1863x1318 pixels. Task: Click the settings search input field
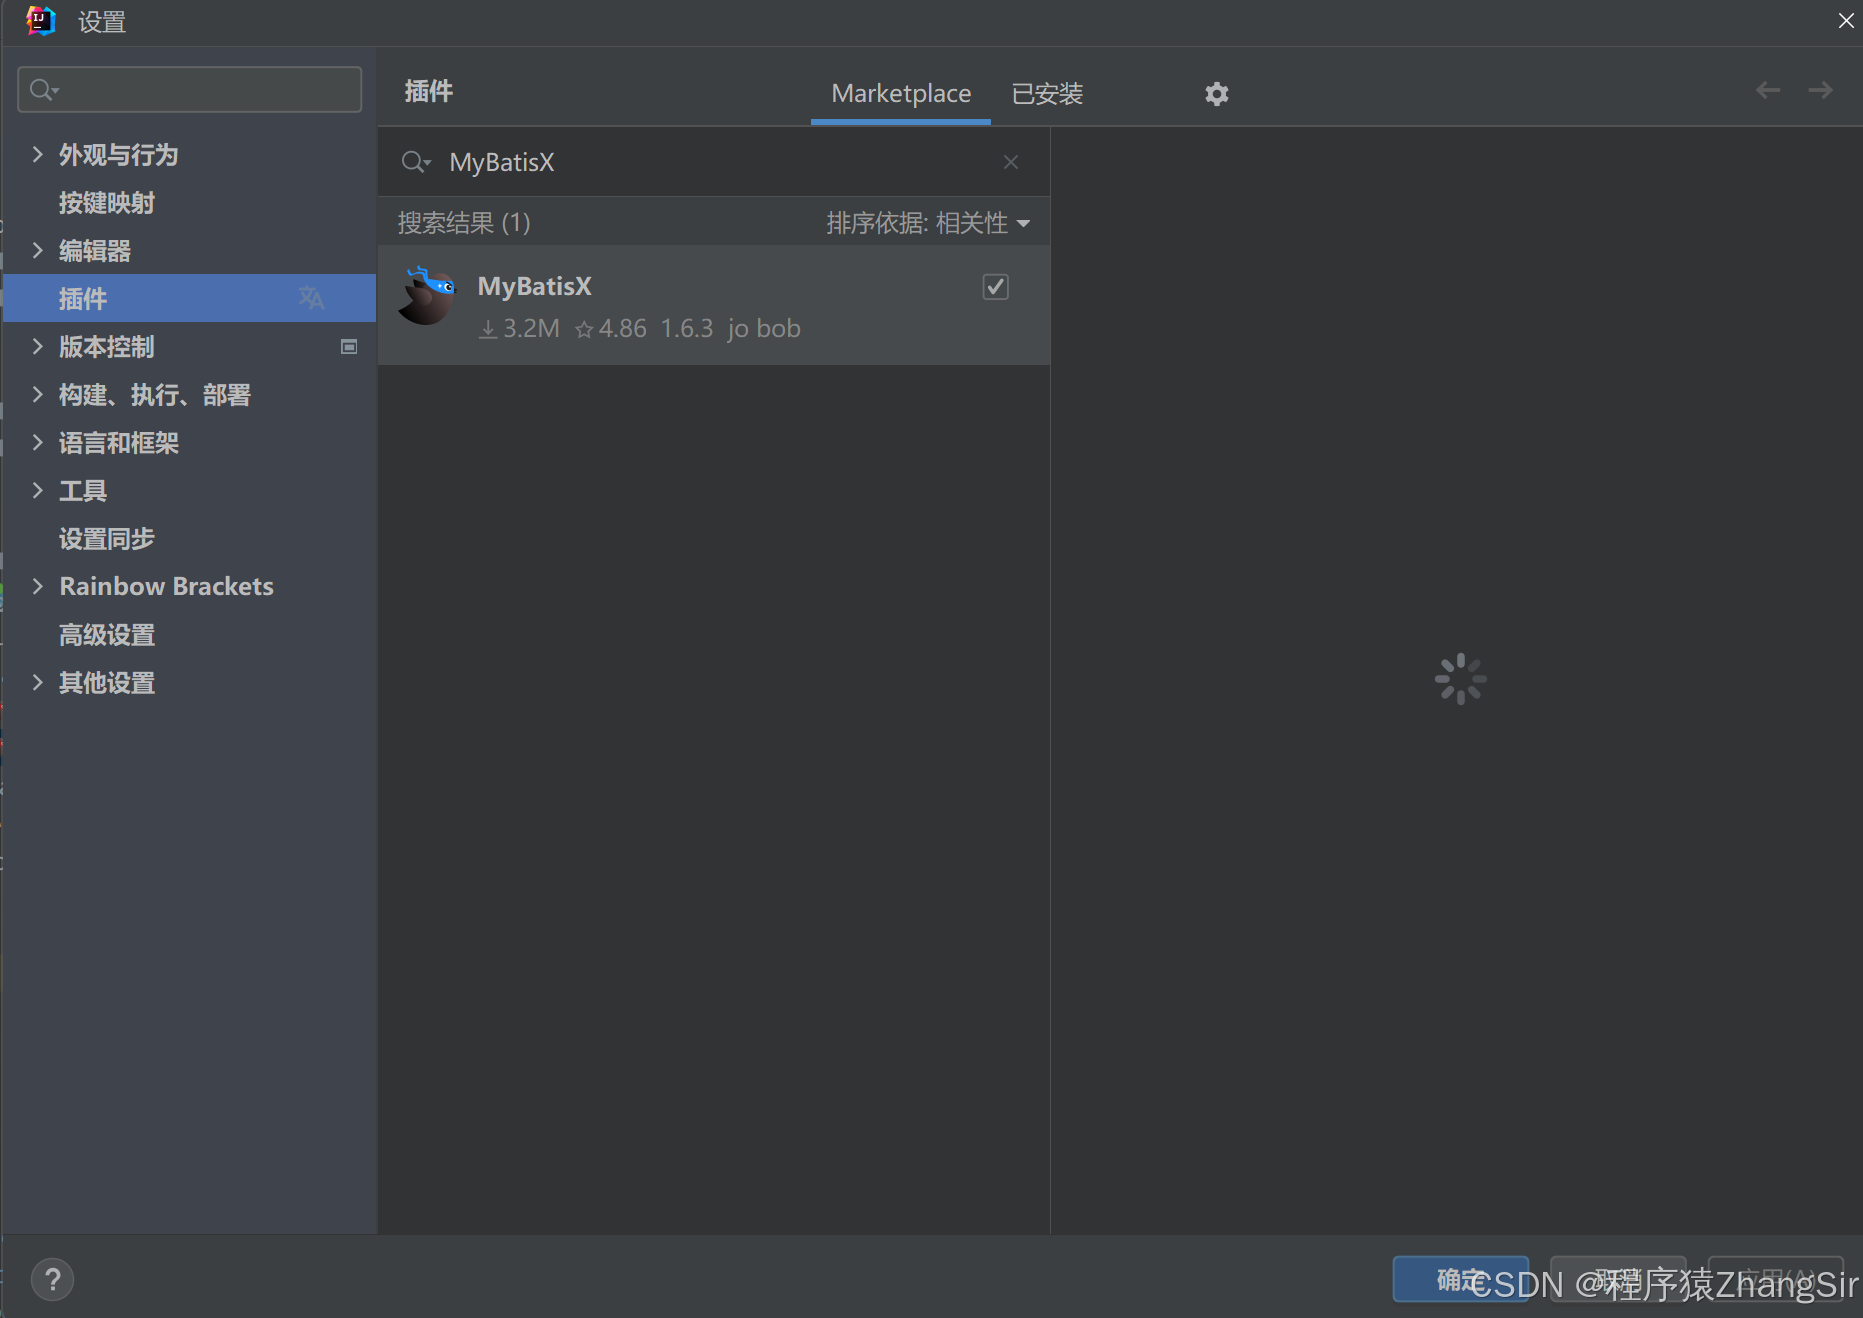tap(190, 90)
